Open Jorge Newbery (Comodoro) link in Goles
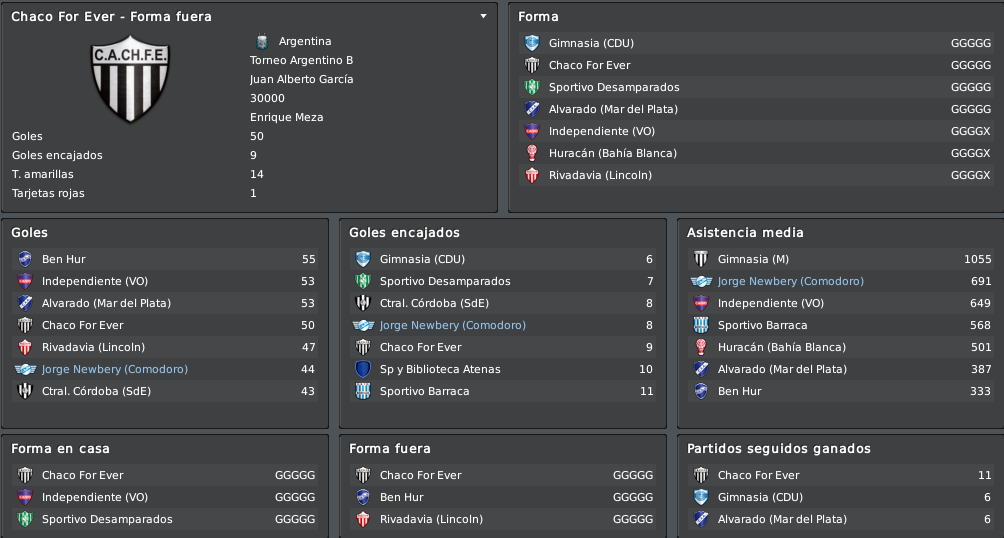The image size is (1004, 538). pos(115,370)
